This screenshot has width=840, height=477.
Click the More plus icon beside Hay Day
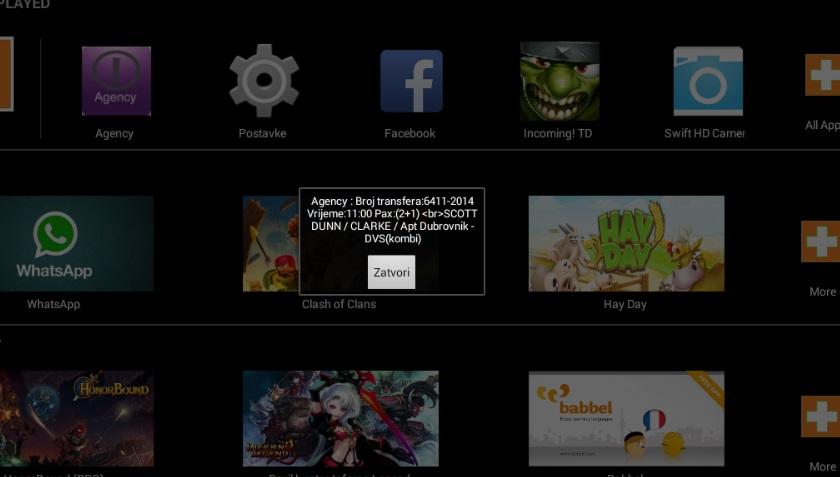pos(820,242)
